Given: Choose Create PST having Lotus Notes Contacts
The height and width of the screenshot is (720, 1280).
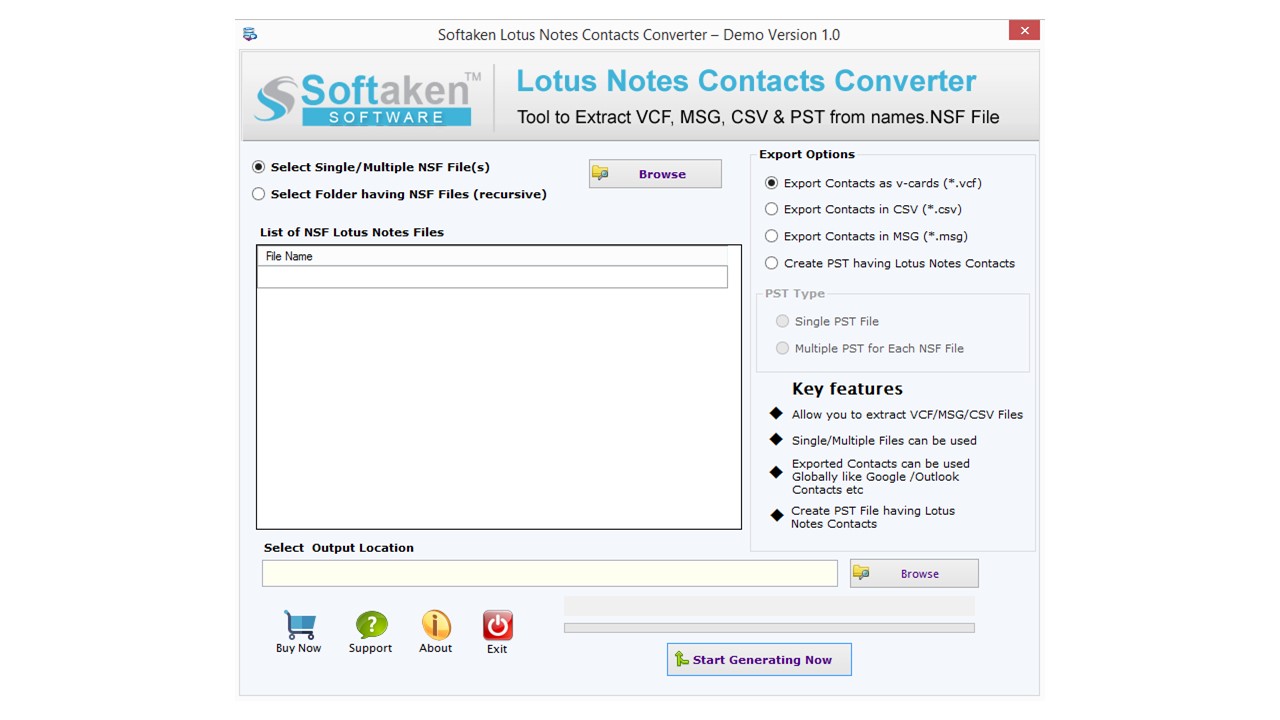Looking at the screenshot, I should click(x=771, y=263).
